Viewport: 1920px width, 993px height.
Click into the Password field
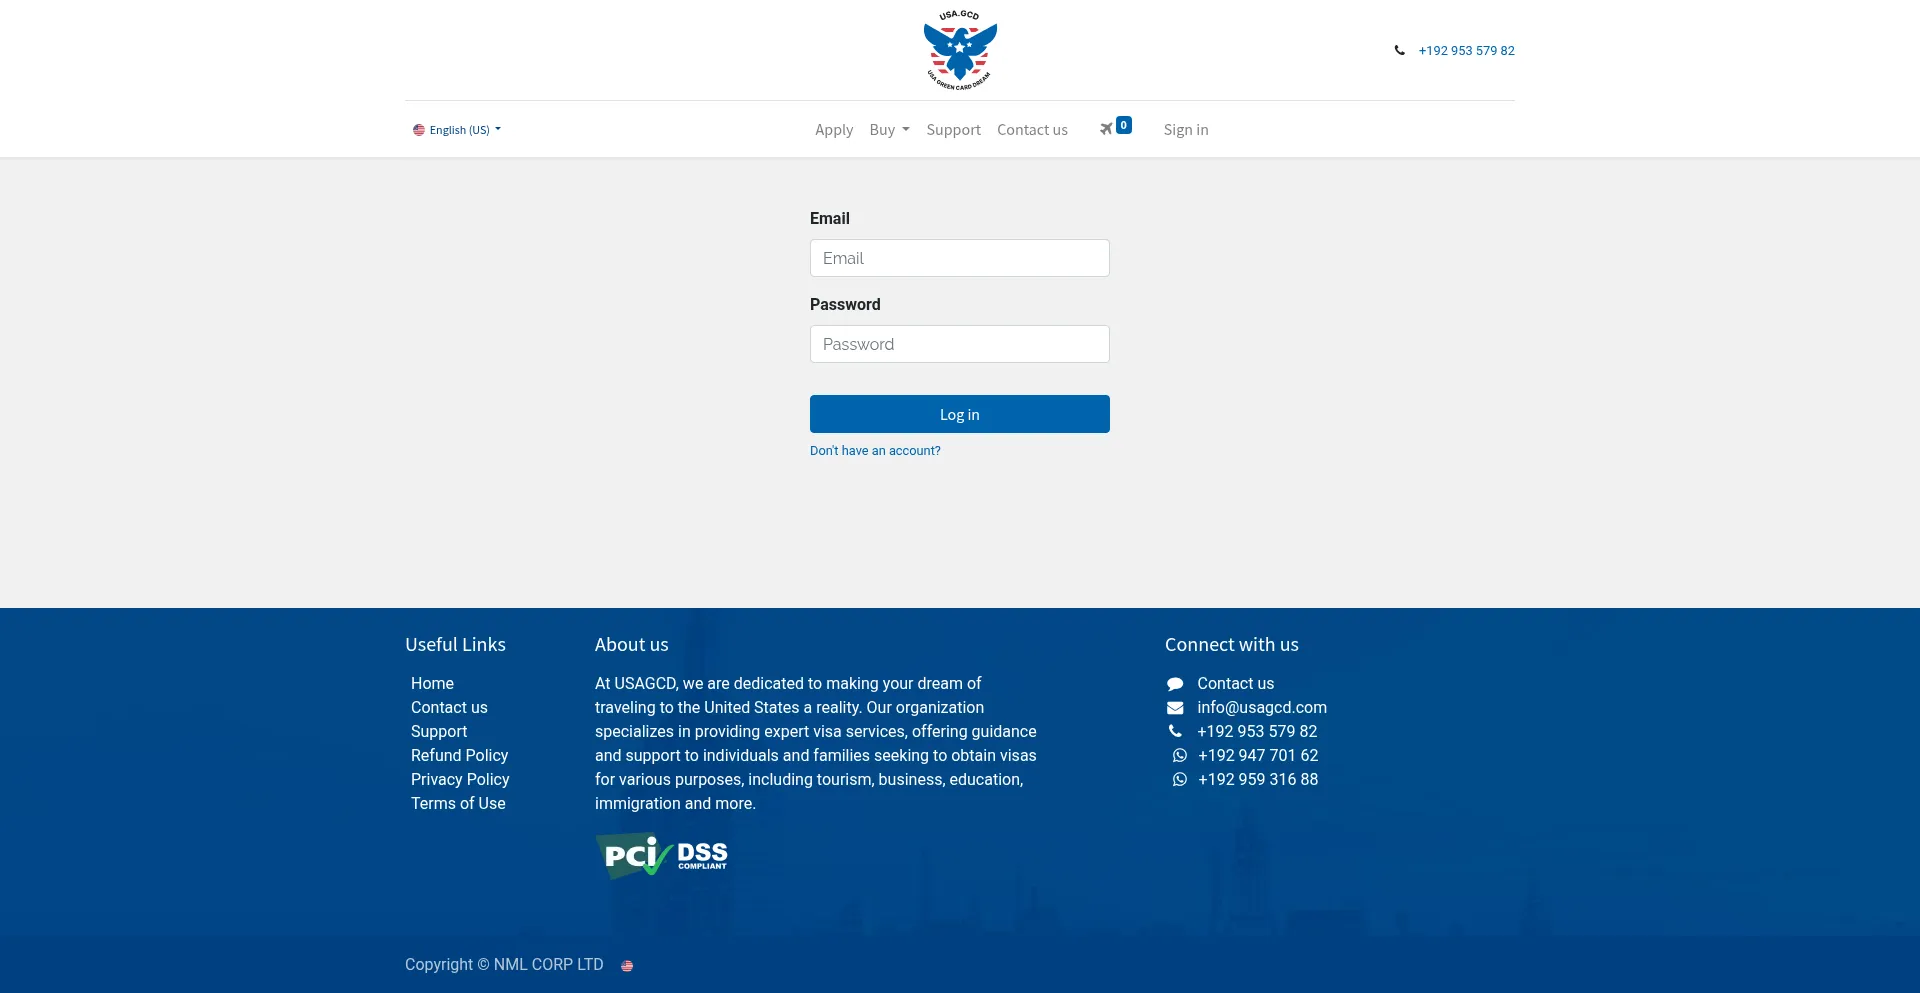coord(959,344)
